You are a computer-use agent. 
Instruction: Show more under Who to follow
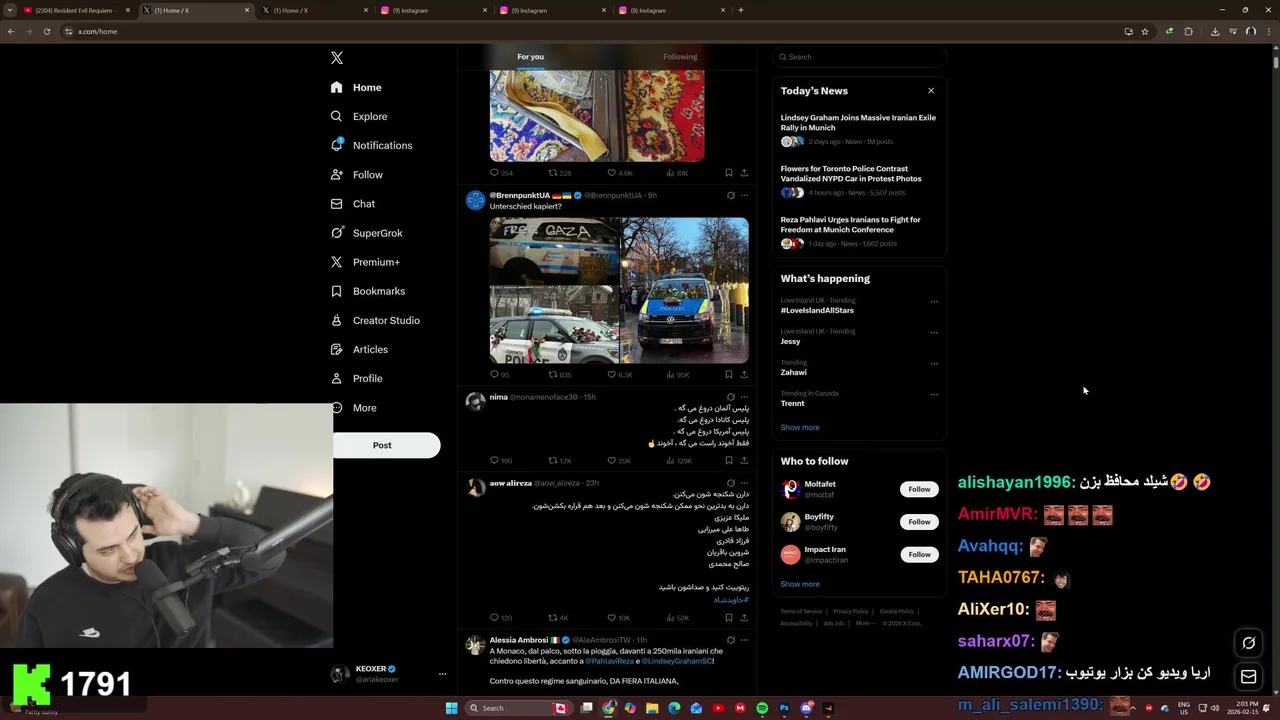tap(800, 584)
